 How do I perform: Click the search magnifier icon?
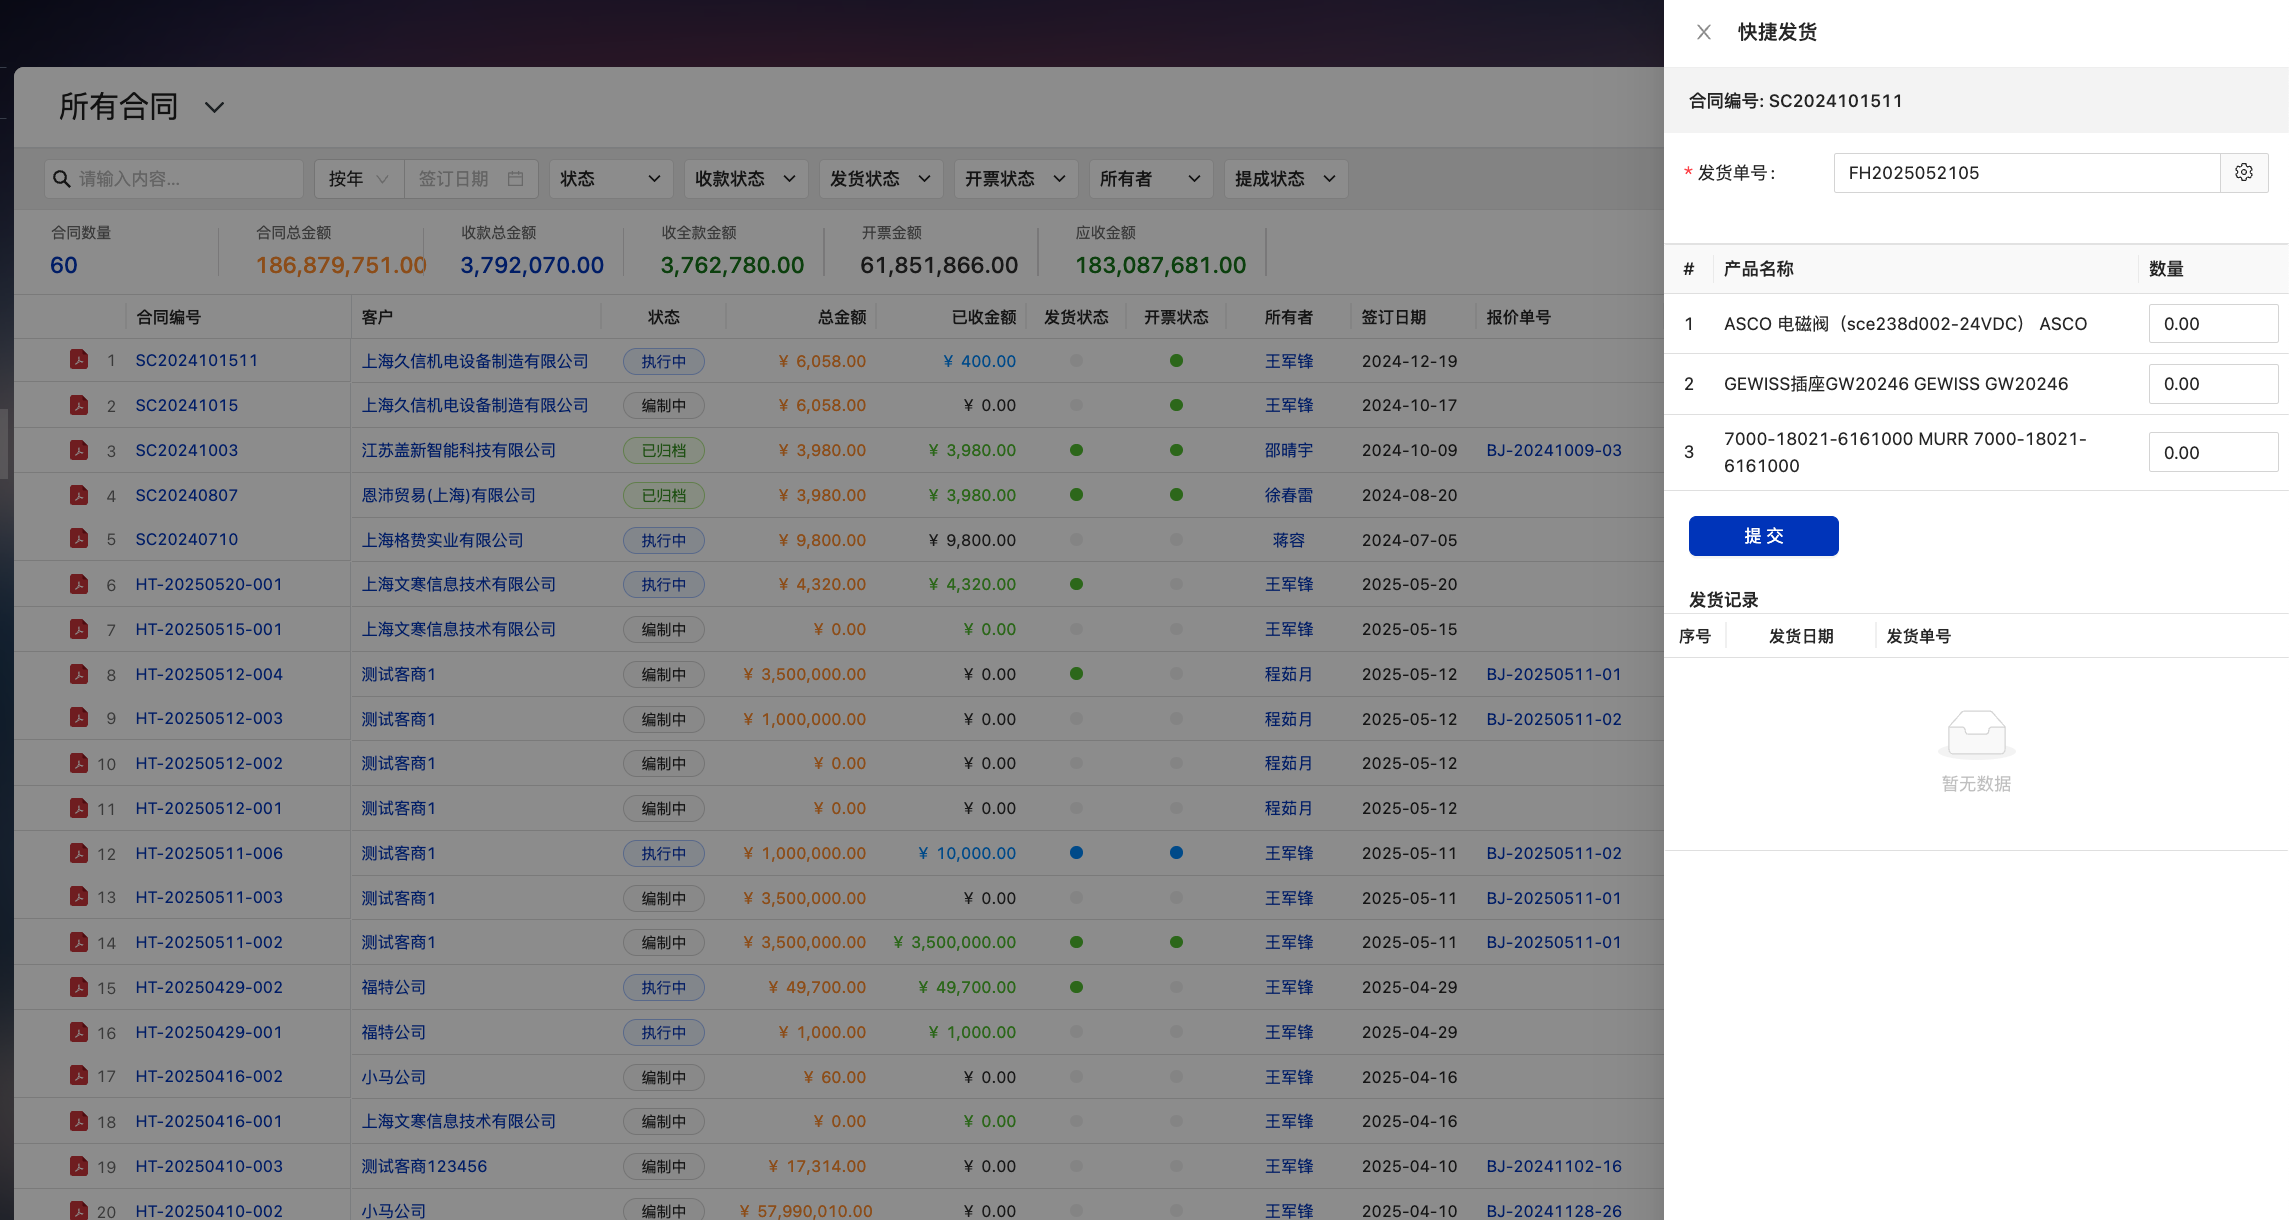(62, 178)
